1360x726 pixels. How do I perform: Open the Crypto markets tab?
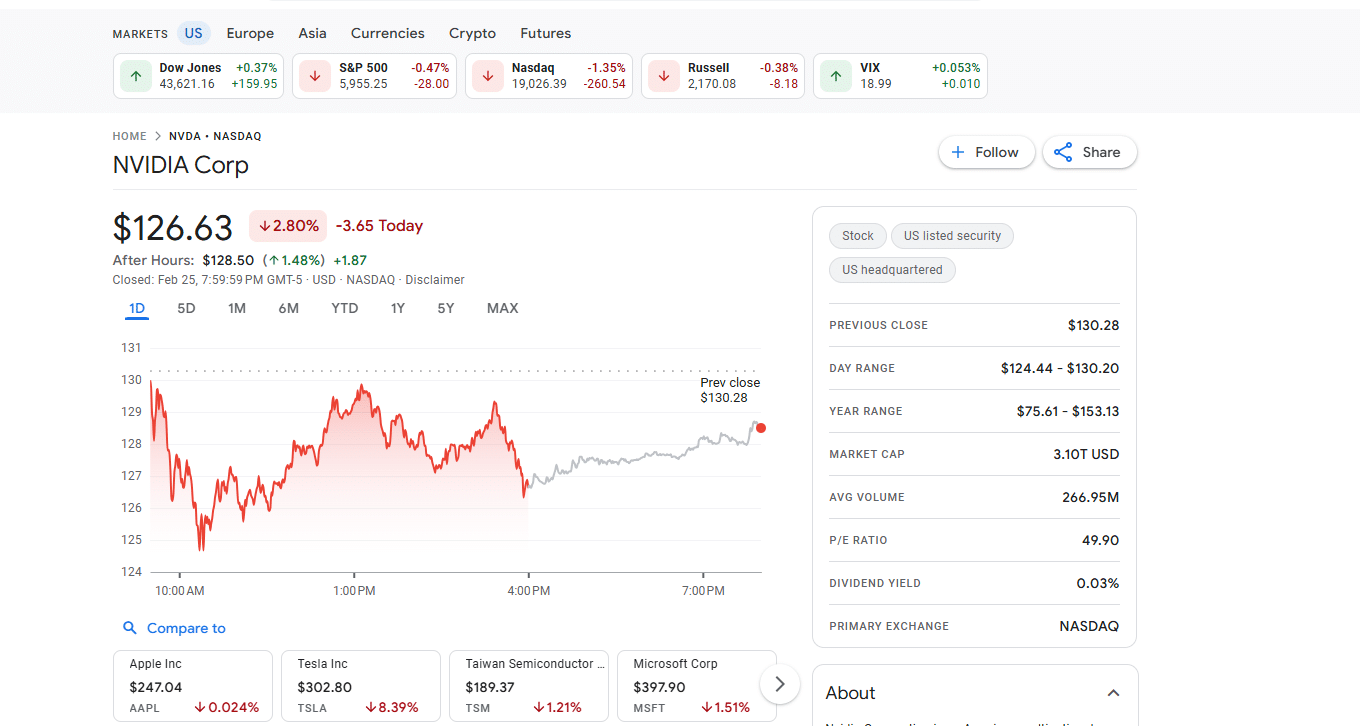pos(472,33)
